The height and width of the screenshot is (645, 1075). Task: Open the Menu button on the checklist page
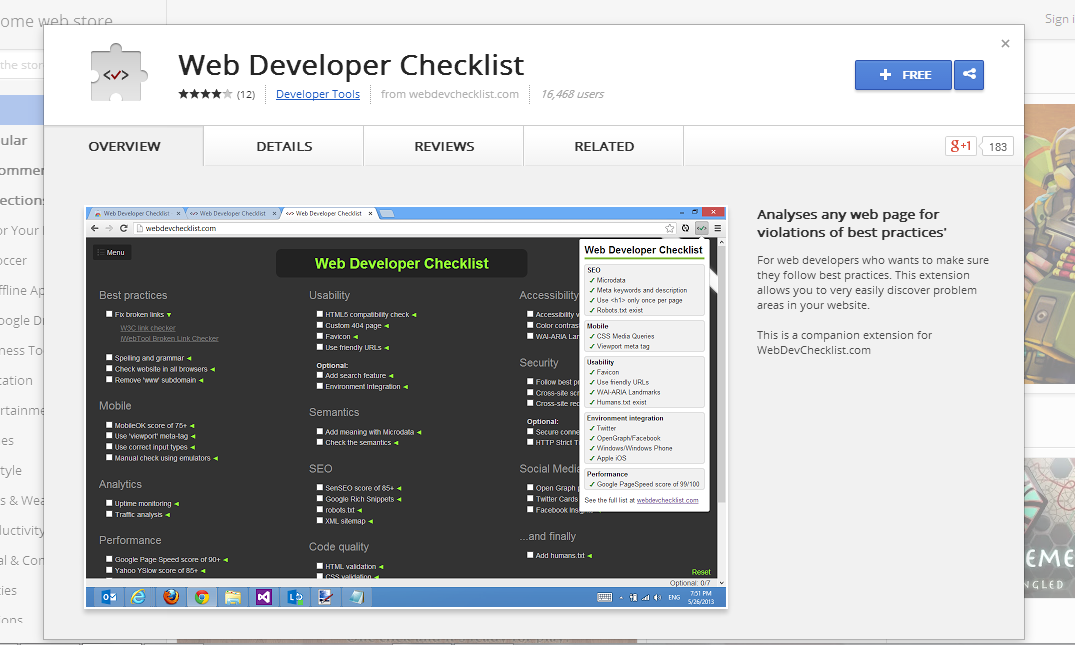(x=111, y=252)
